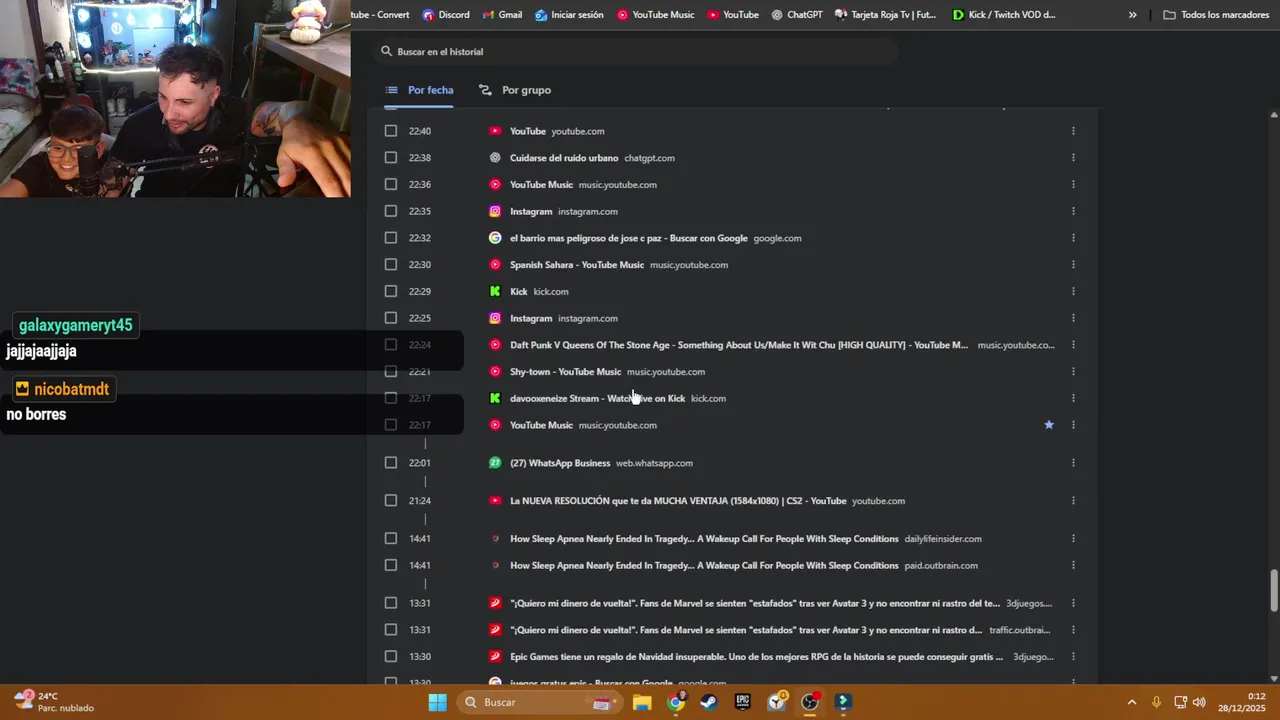Click the microphone icon in system tray
1280x720 pixels.
tap(1156, 702)
